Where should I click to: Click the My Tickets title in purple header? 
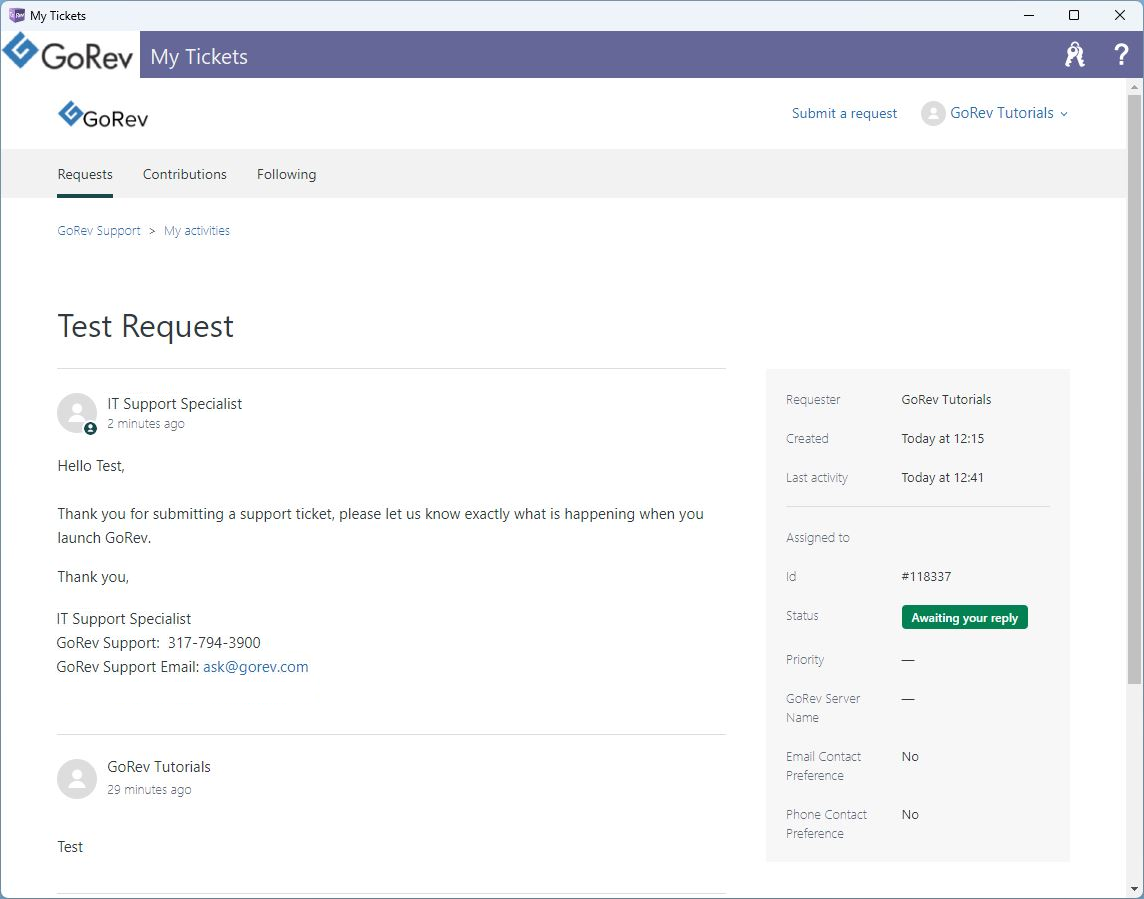click(x=199, y=57)
